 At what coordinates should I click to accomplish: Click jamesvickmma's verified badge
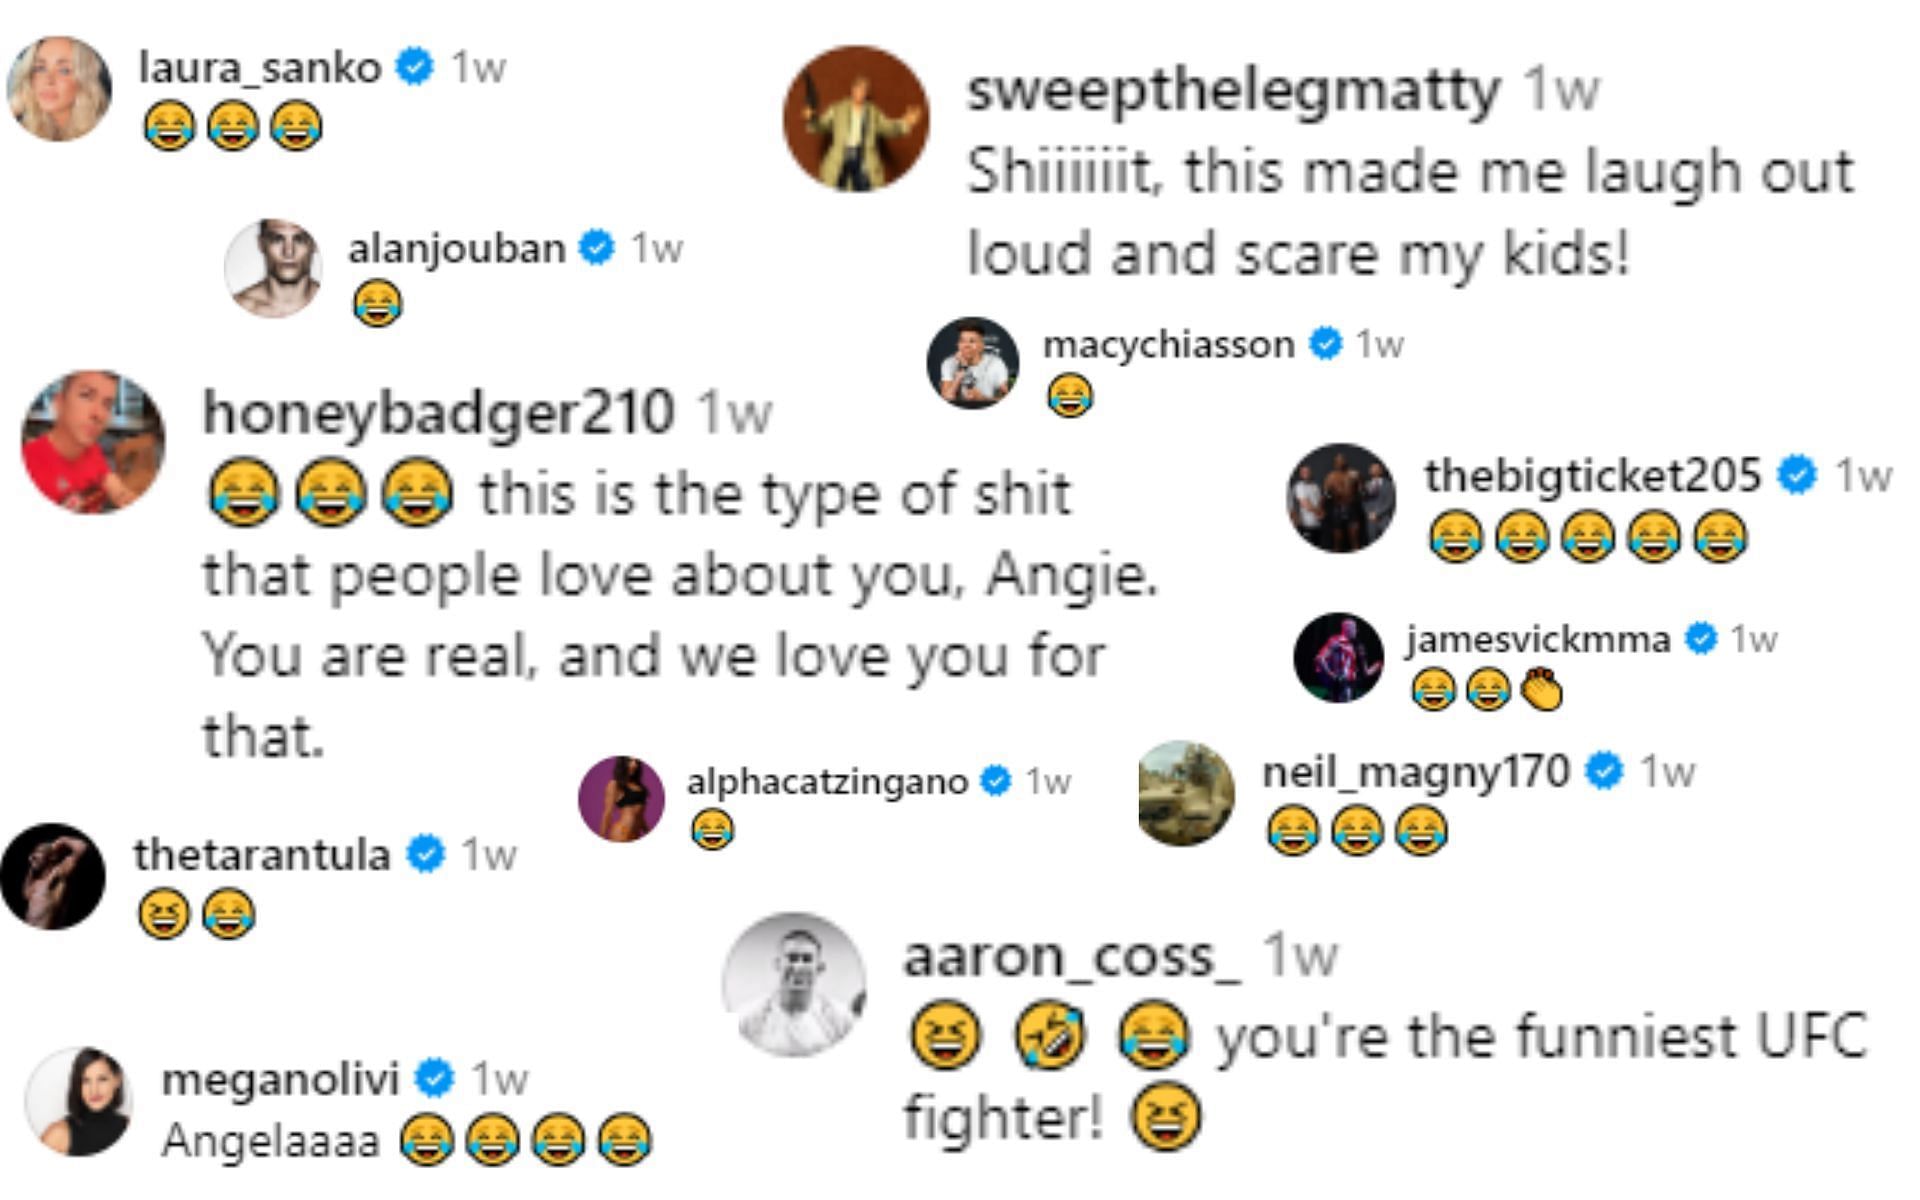pos(1700,638)
